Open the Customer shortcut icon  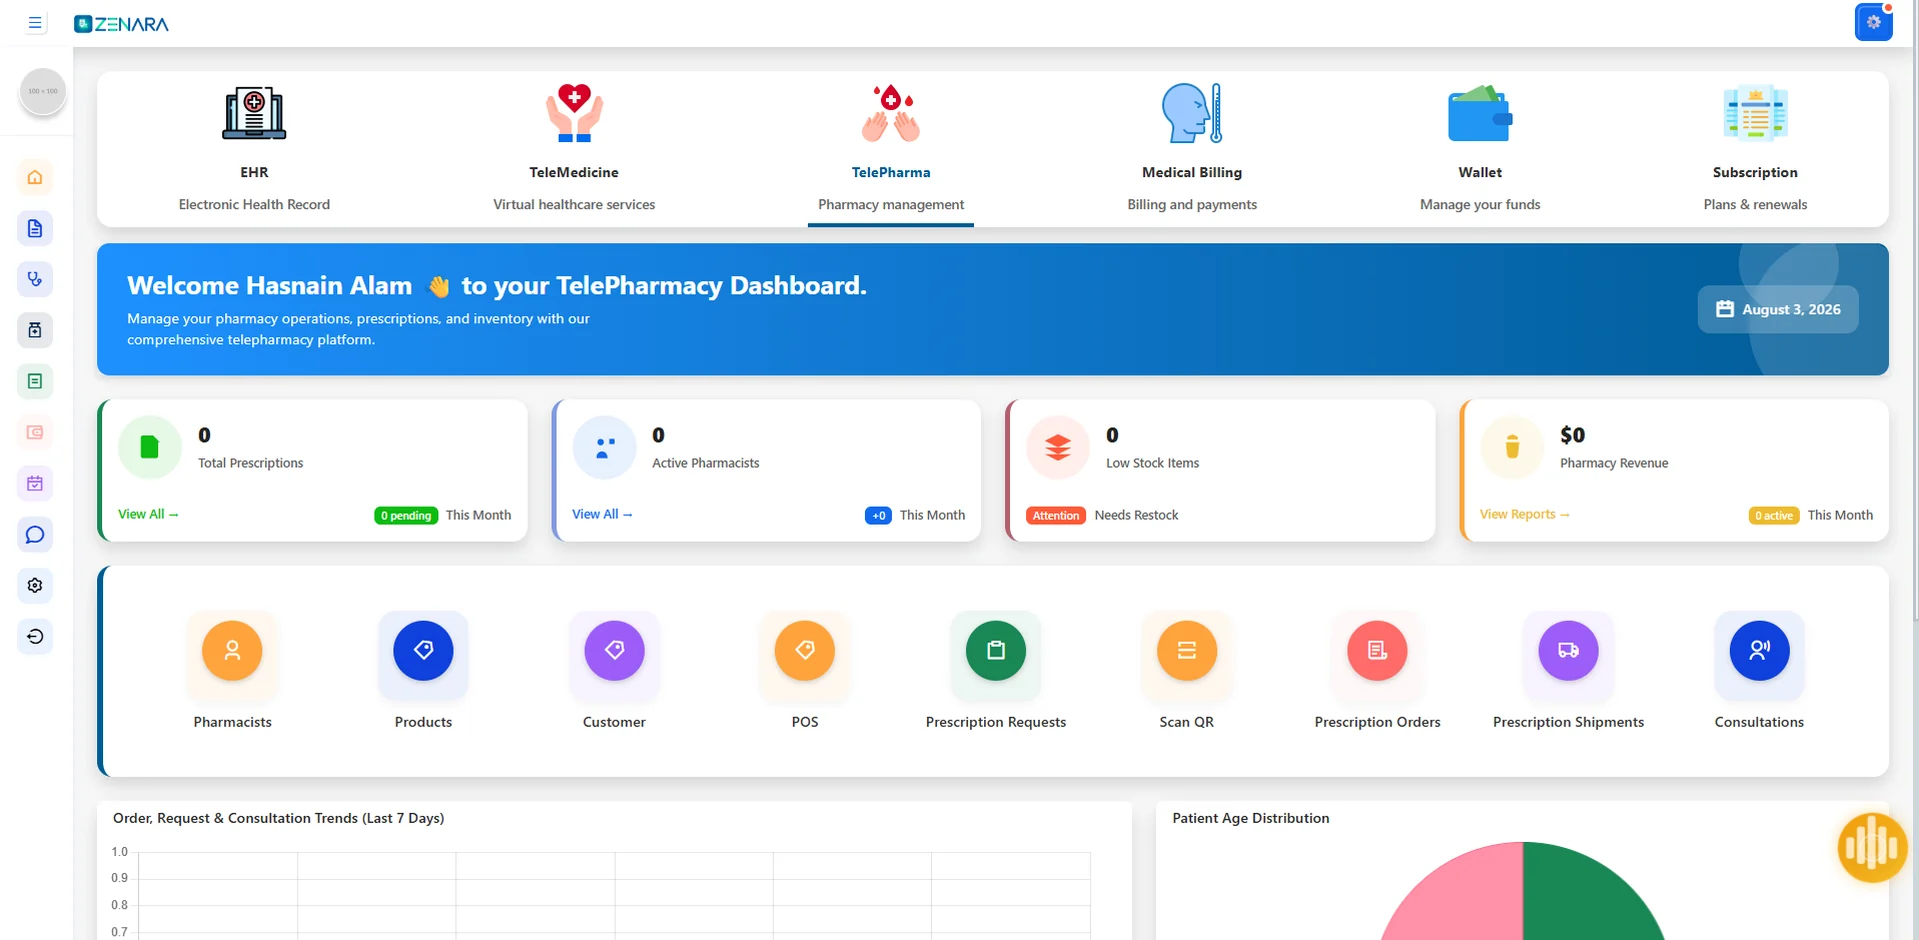click(614, 651)
